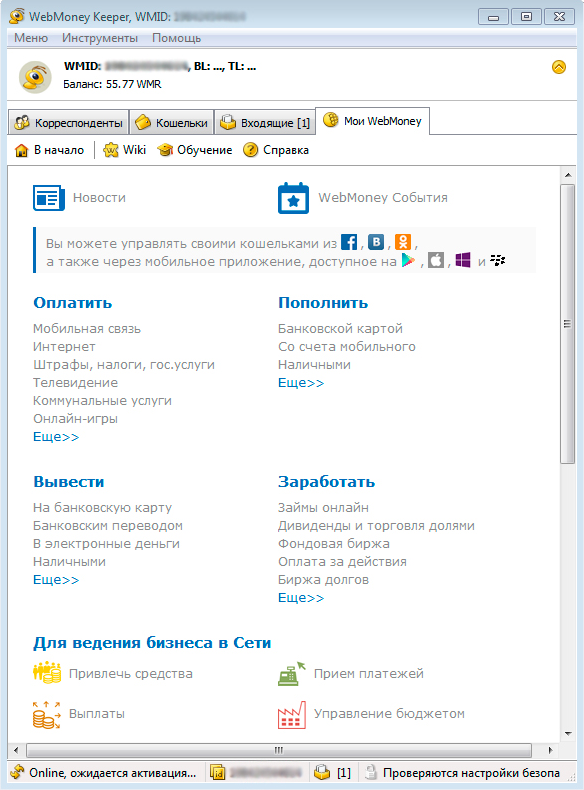The height and width of the screenshot is (790, 584).
Task: Open the Apple app icon
Action: click(436, 260)
